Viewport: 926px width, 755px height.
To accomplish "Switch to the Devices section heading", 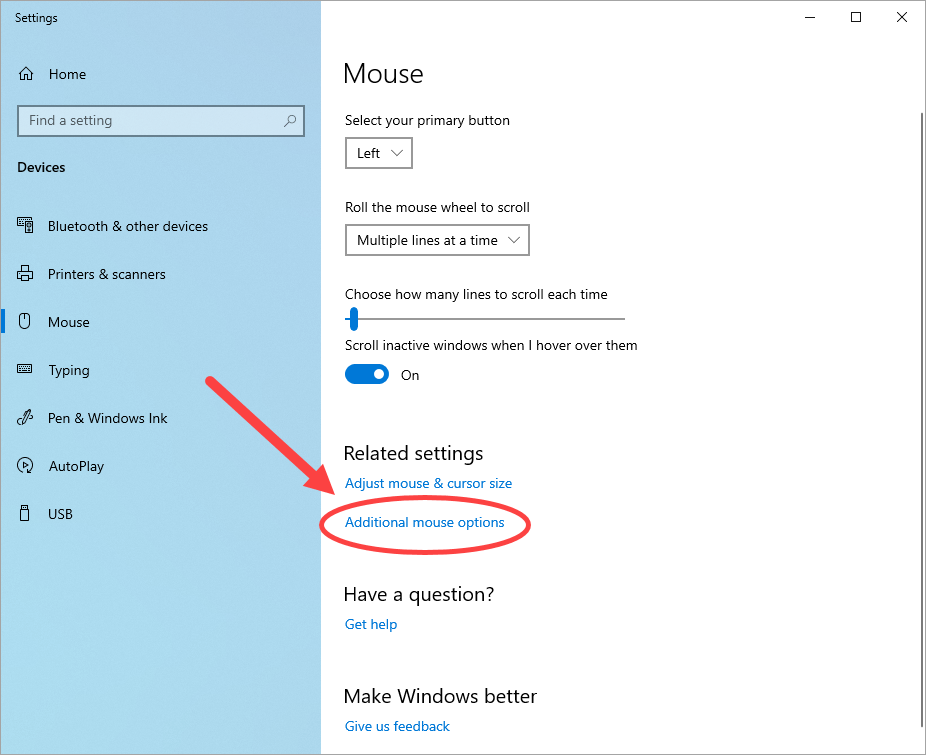I will 41,167.
